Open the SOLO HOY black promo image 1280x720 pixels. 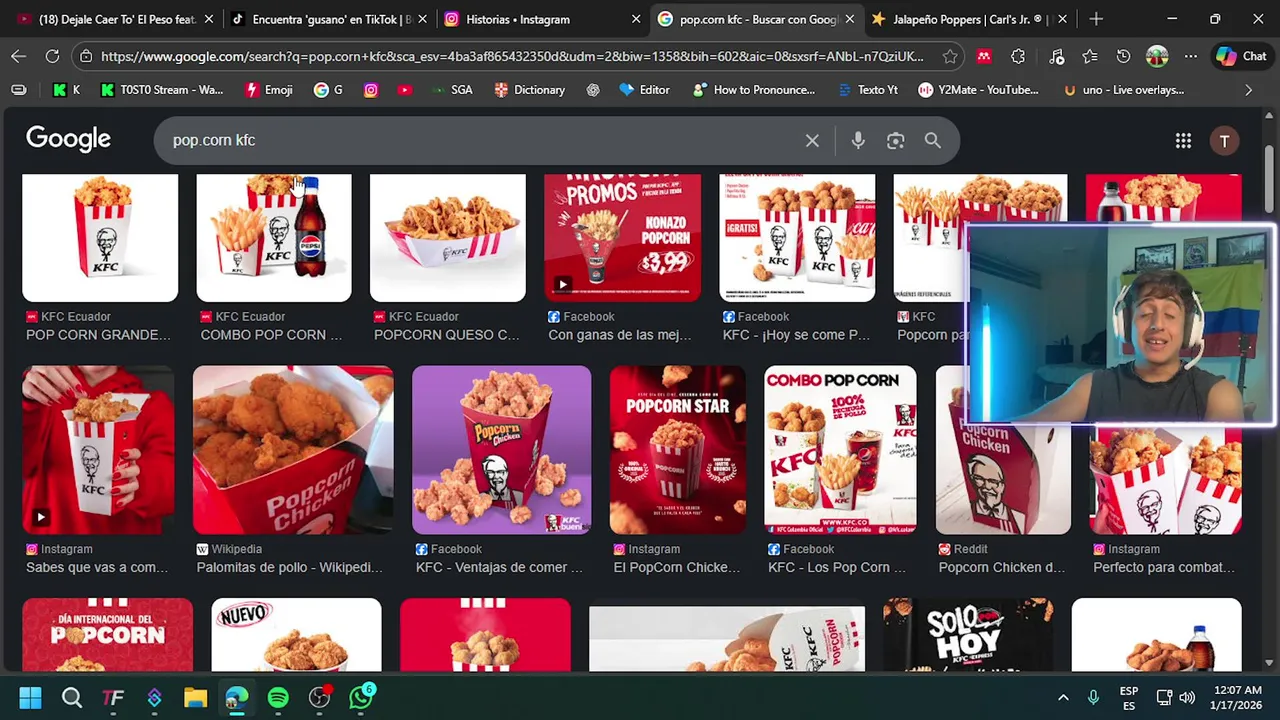tap(968, 635)
